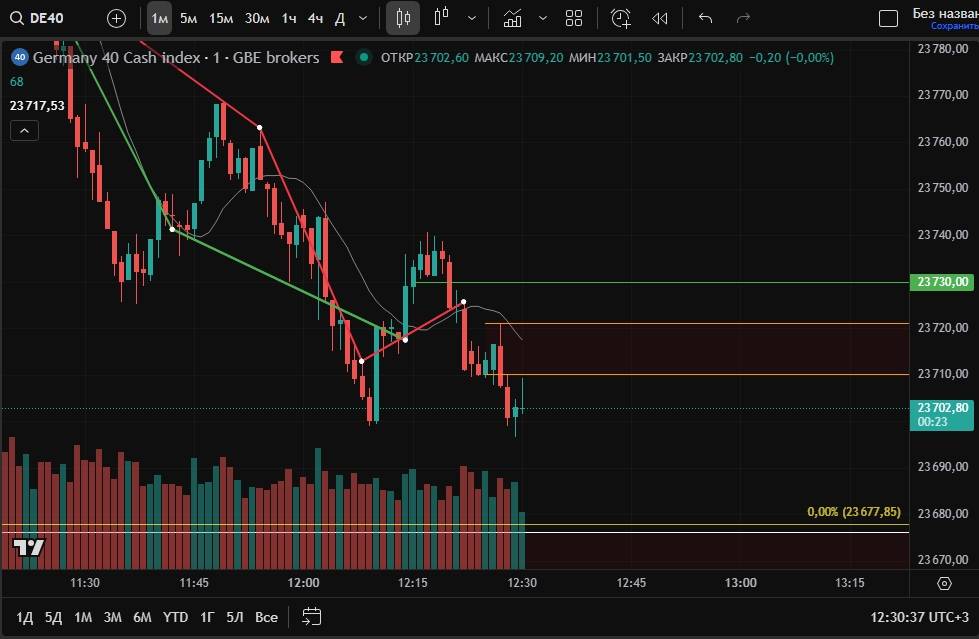Open the candlestick chart type selector

click(403, 18)
